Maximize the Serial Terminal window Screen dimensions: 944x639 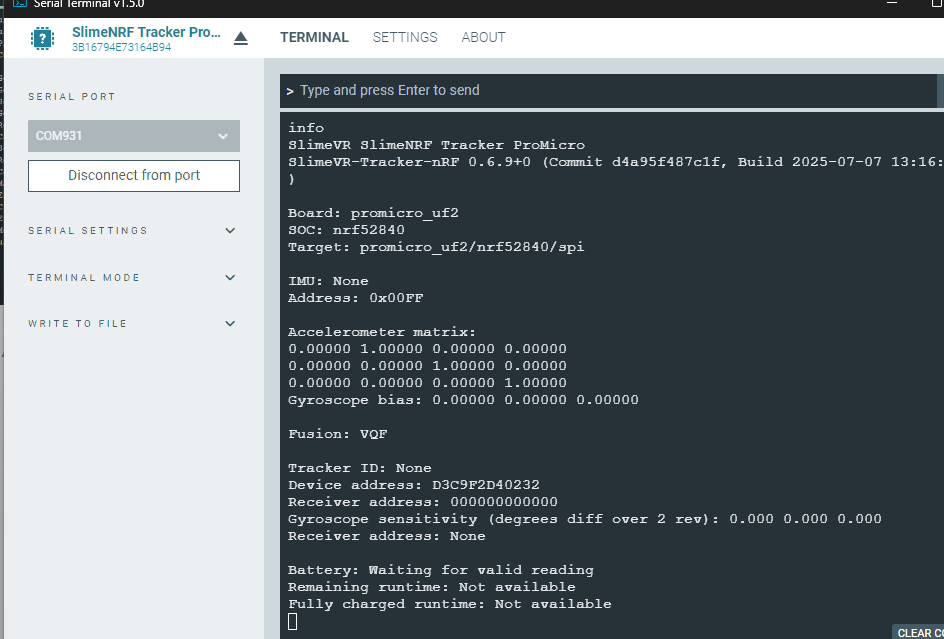pos(936,2)
